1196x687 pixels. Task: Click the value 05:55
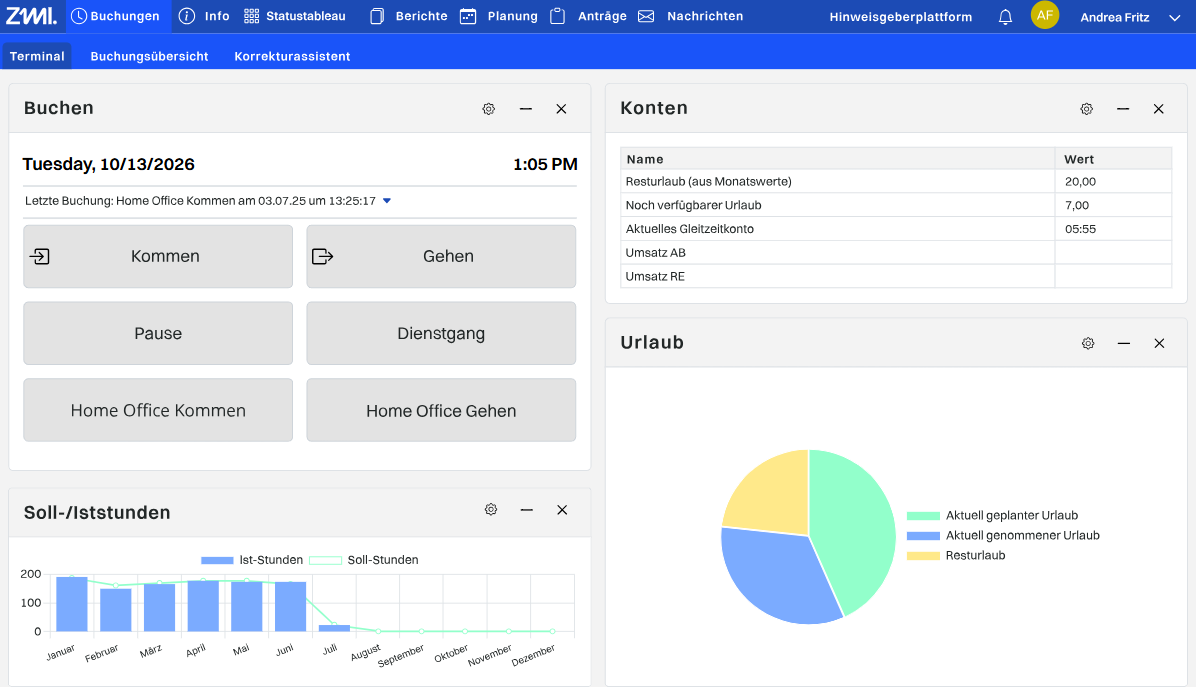1080,229
